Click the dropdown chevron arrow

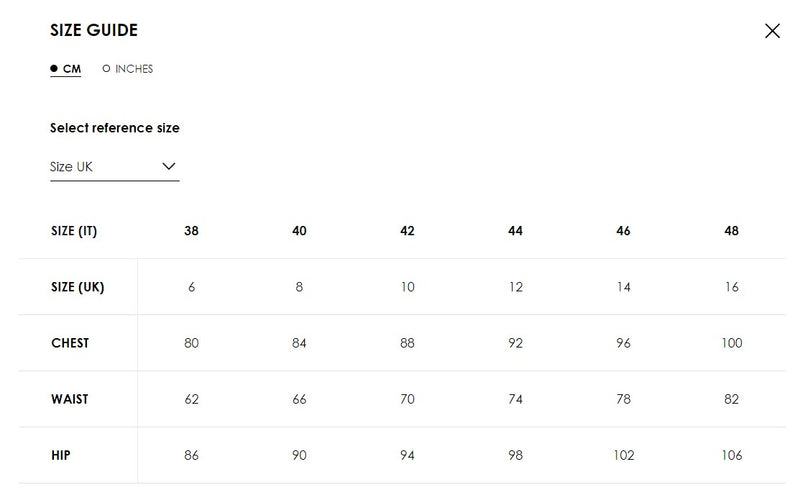[168, 166]
